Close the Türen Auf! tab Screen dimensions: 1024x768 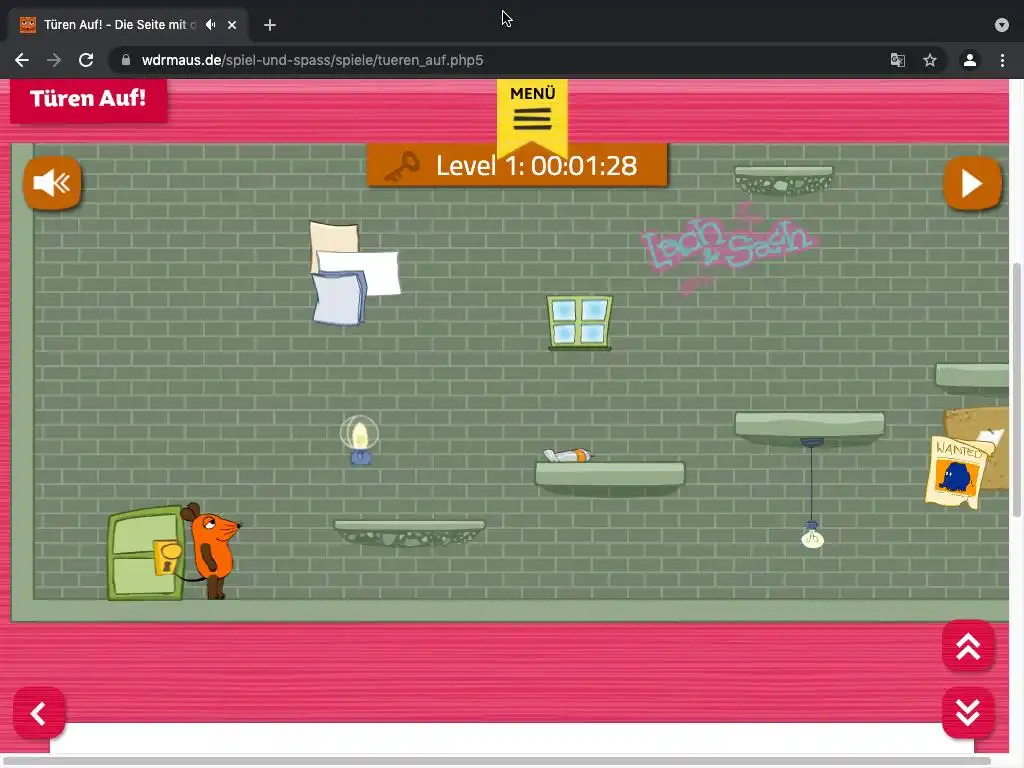[x=232, y=25]
